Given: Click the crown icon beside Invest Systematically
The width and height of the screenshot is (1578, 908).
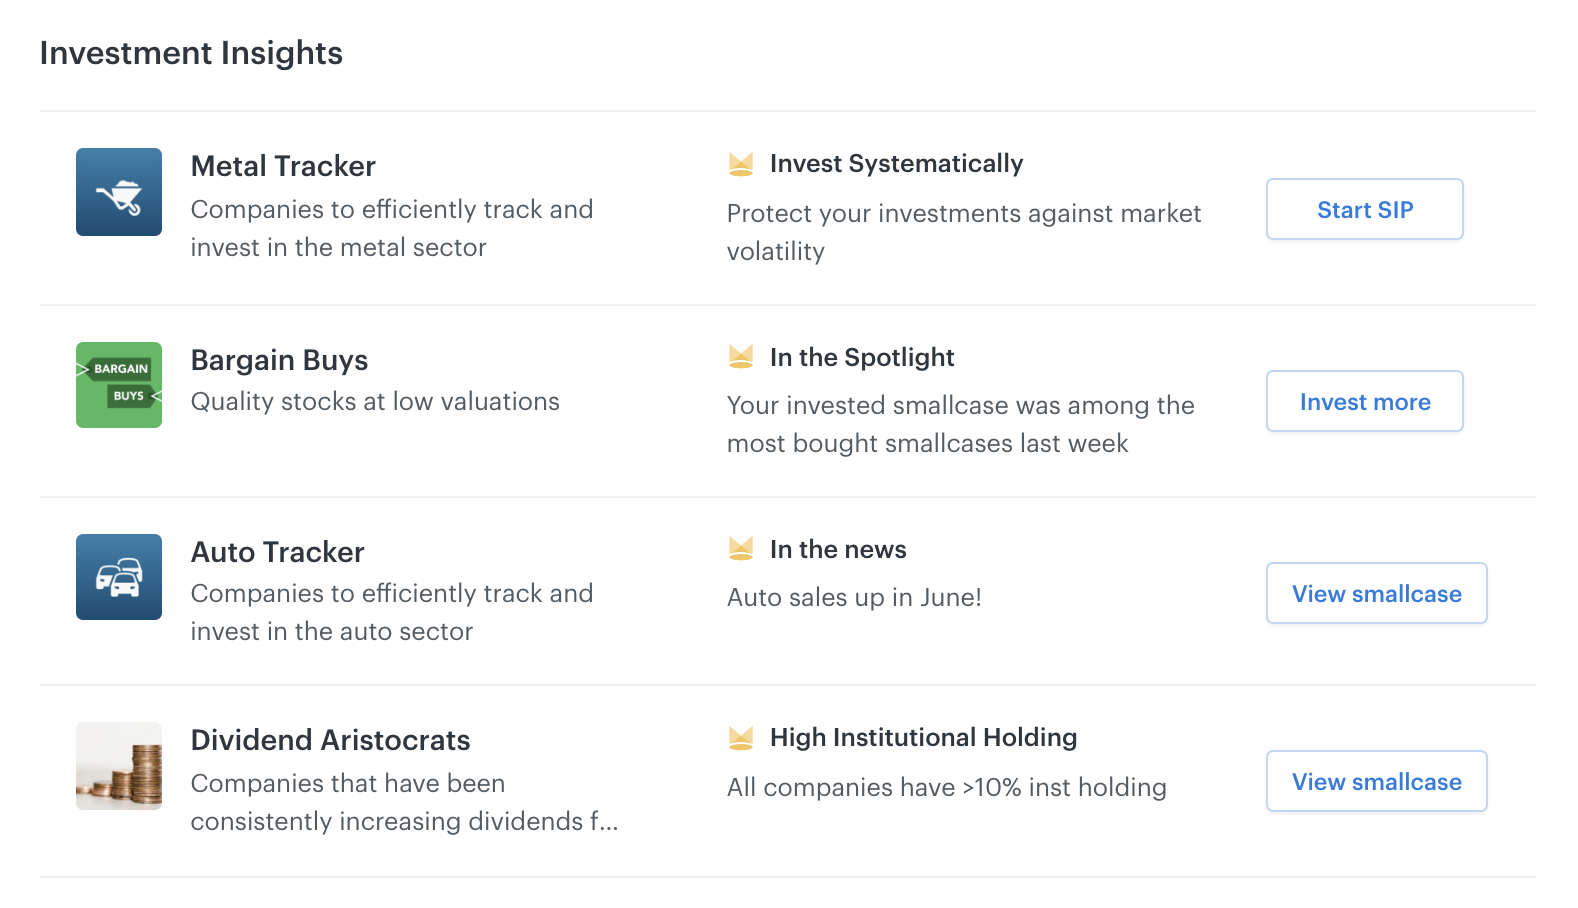Looking at the screenshot, I should [741, 164].
